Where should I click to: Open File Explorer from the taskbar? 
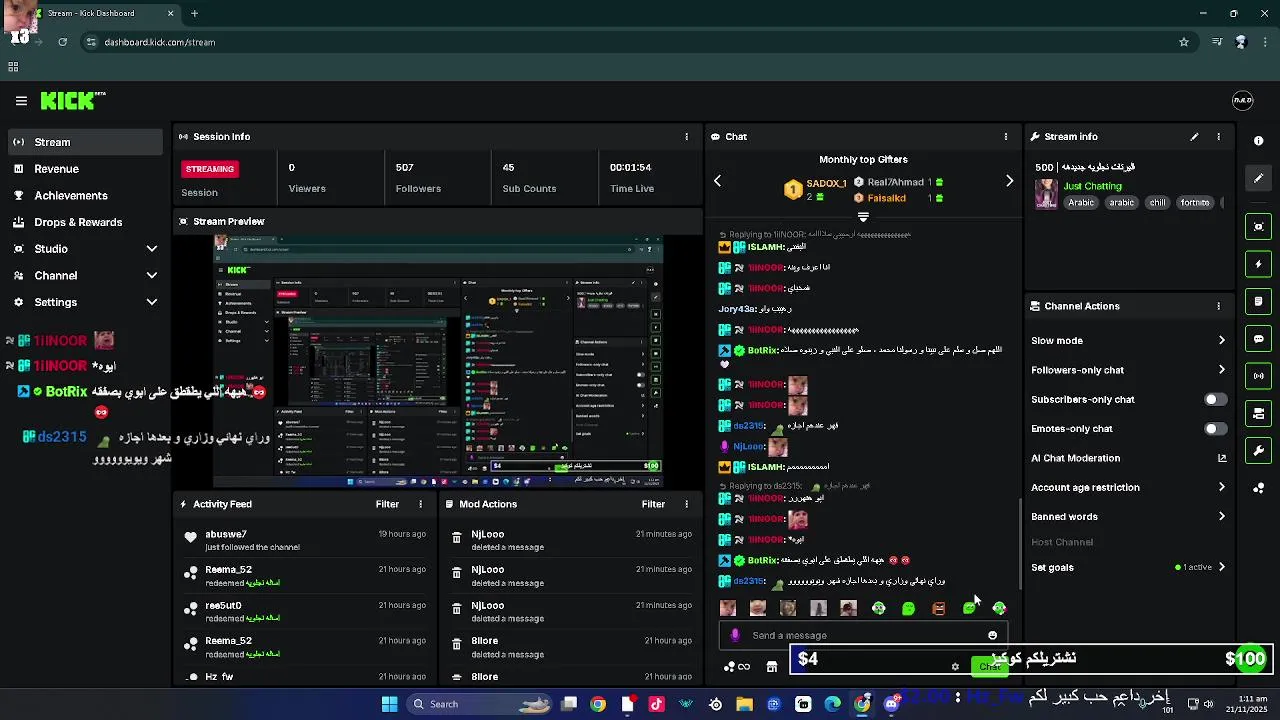click(x=745, y=704)
